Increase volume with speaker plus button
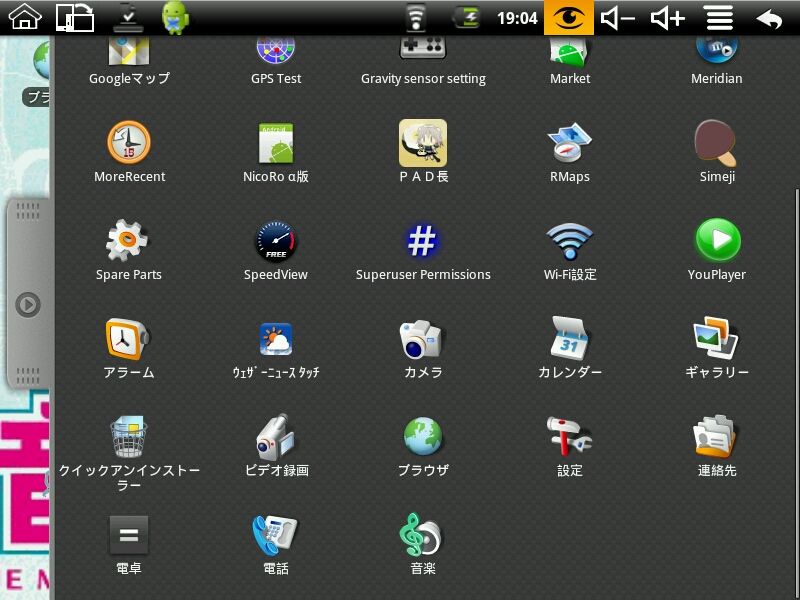 coord(668,18)
